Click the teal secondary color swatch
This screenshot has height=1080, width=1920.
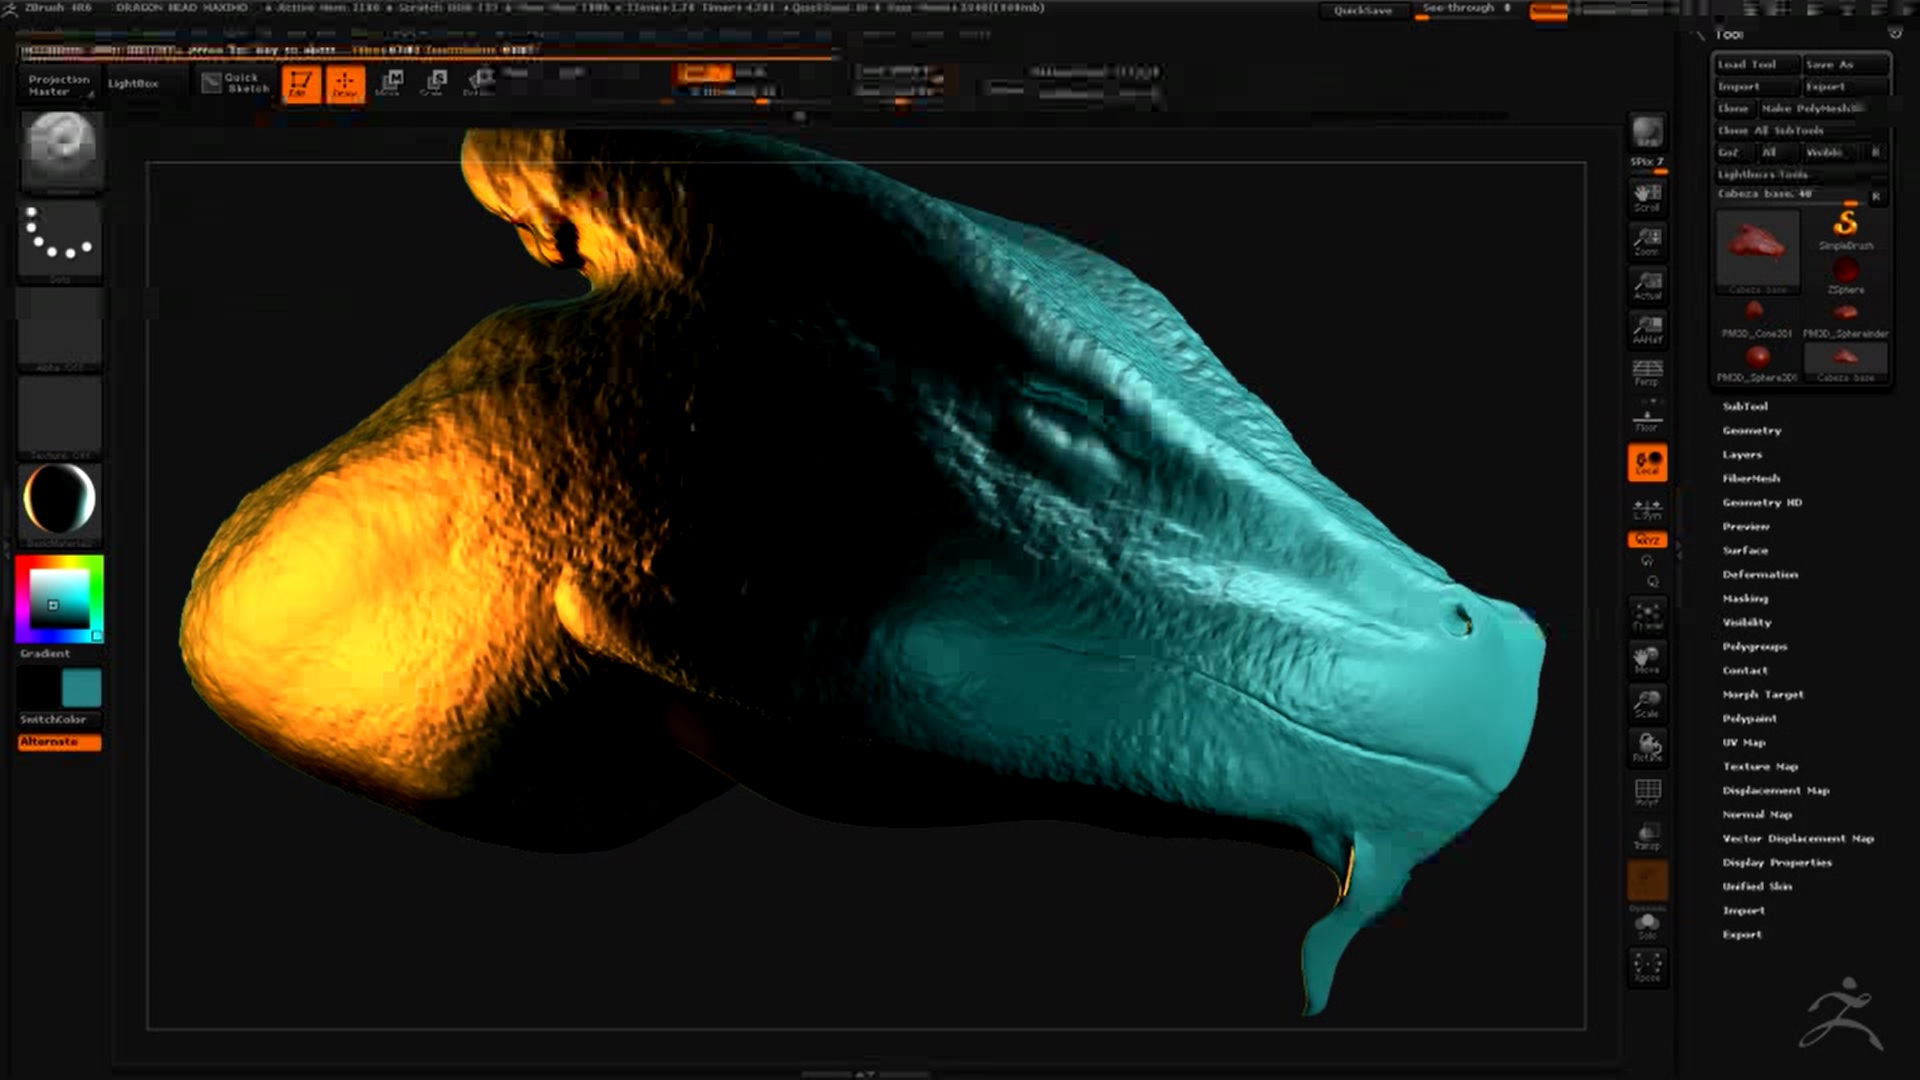(x=81, y=688)
